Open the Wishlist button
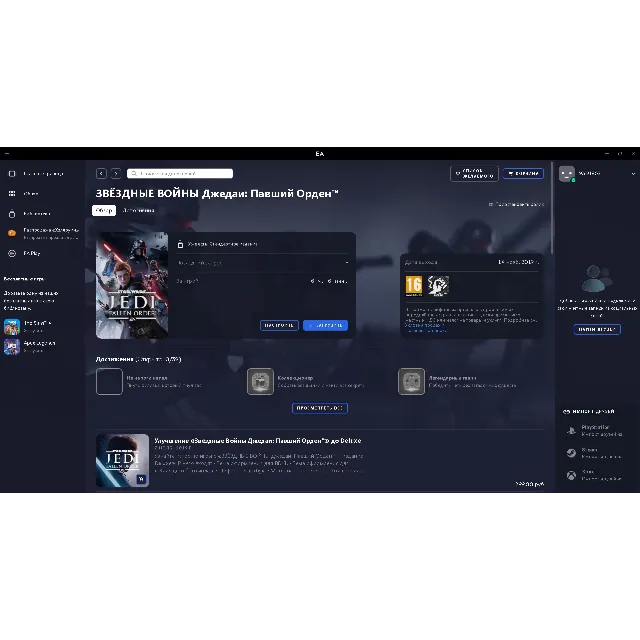Screen dimensions: 640x640 474,173
